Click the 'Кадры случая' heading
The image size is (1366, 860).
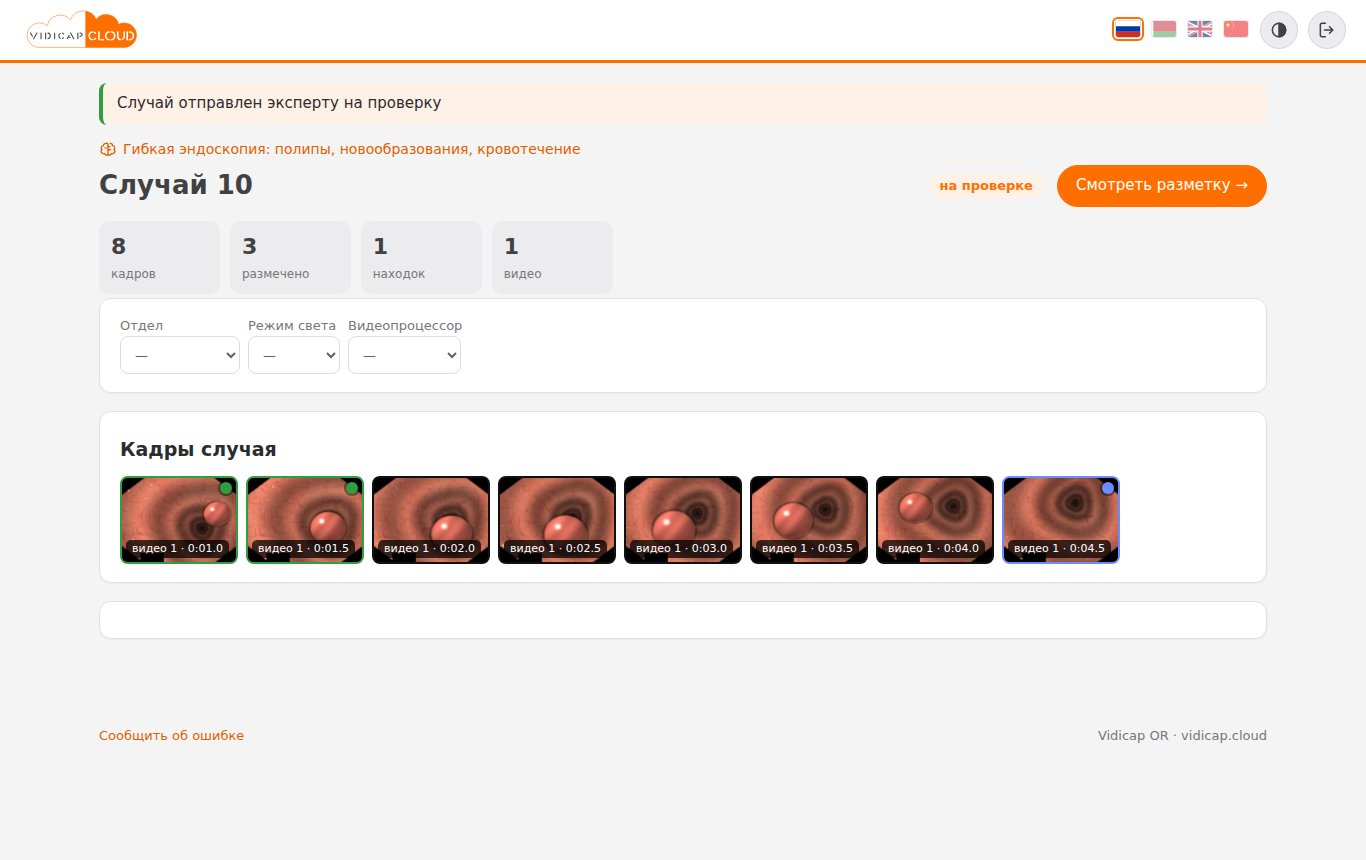(x=198, y=450)
